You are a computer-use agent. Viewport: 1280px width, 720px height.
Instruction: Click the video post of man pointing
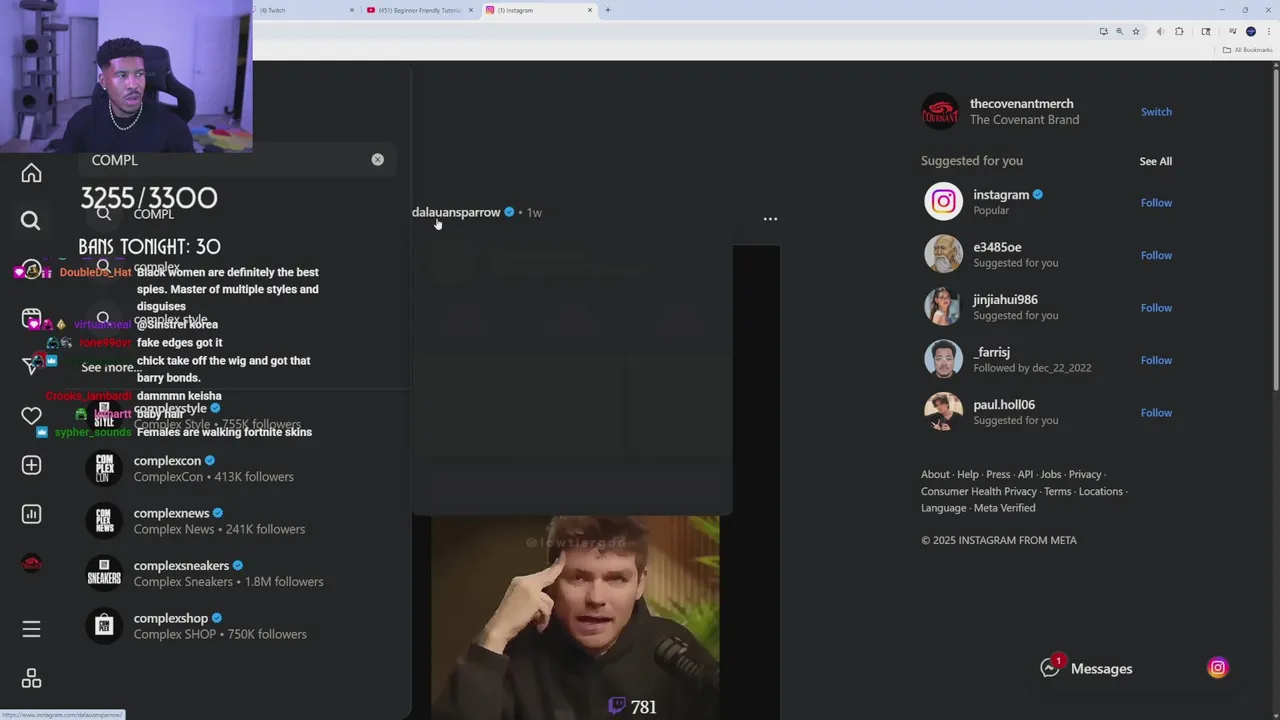(x=575, y=617)
